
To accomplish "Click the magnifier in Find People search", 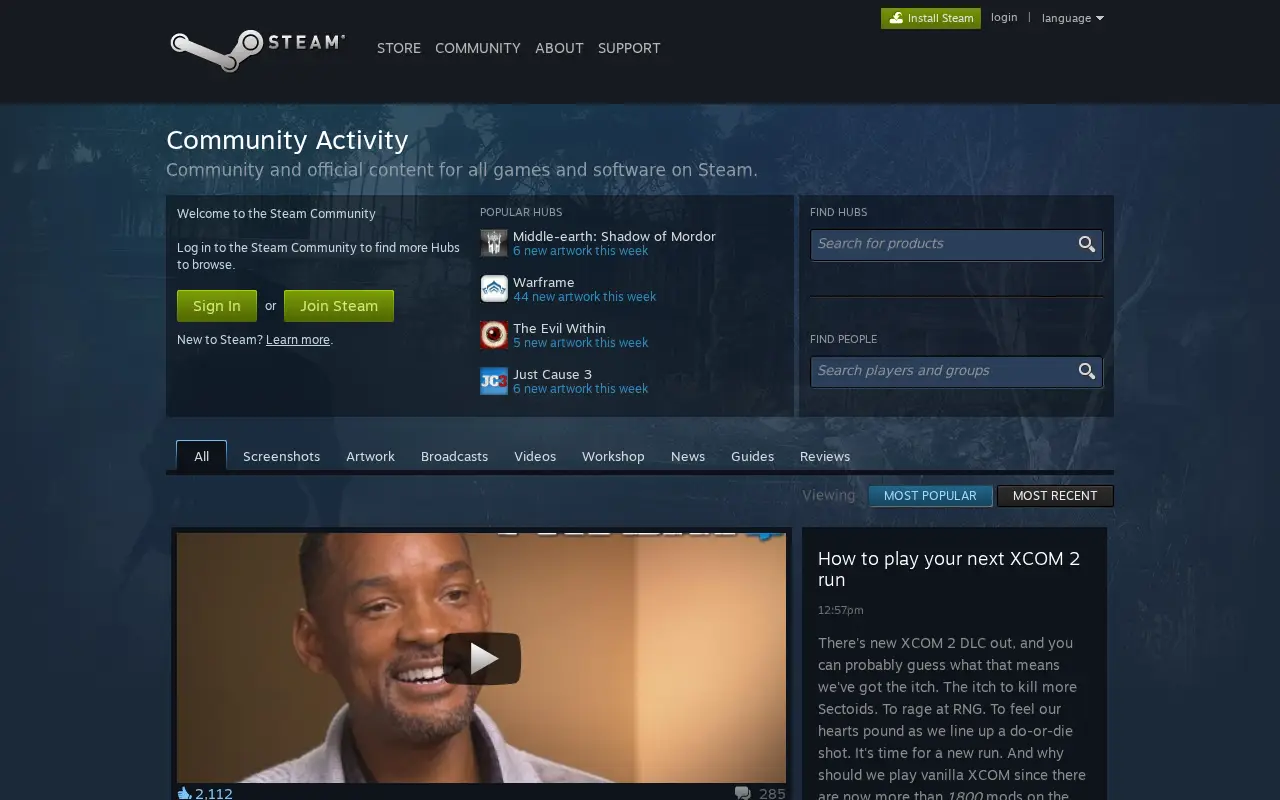I will pos(1087,371).
